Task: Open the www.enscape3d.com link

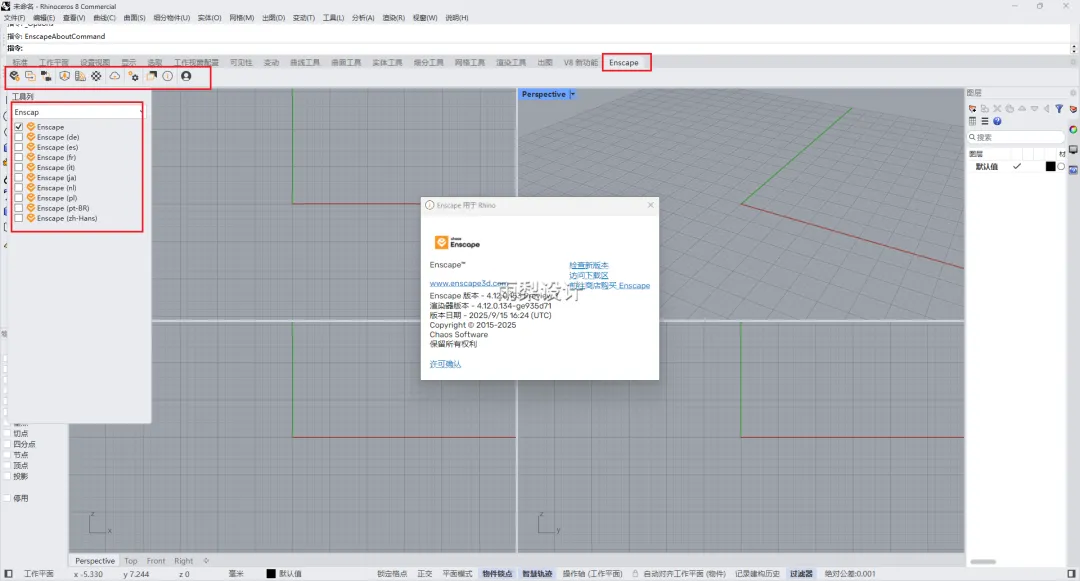Action: (468, 283)
